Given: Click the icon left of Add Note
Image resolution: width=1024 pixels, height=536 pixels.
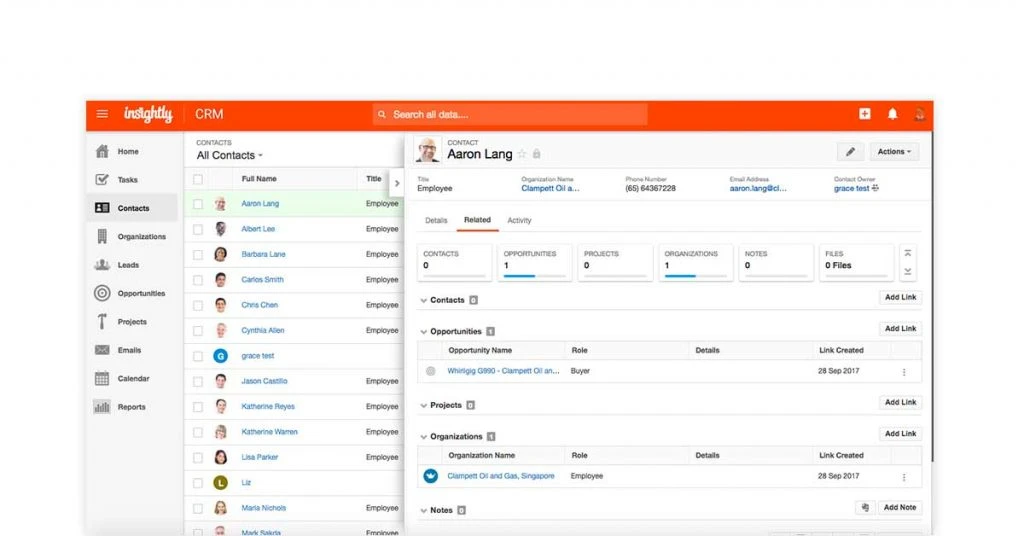Looking at the screenshot, I should (x=865, y=507).
